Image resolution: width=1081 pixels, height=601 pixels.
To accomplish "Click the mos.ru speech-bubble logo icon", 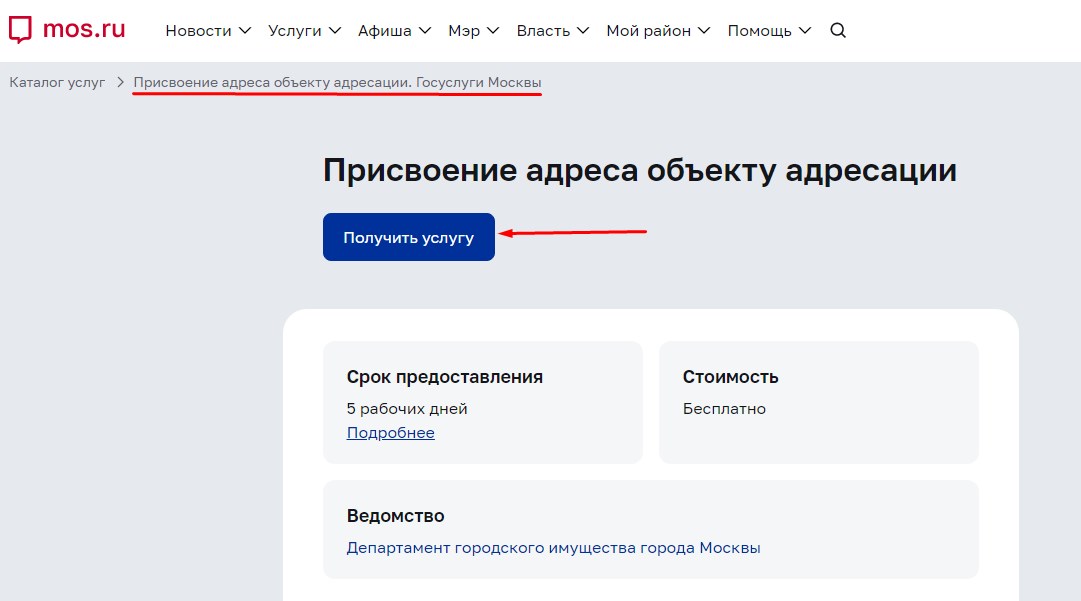I will click(x=20, y=30).
